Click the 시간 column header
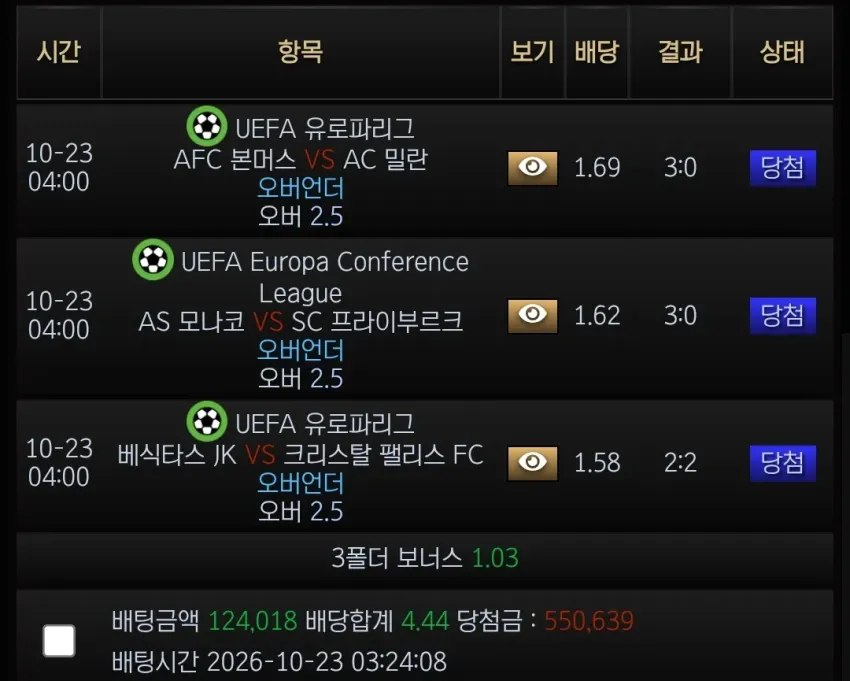850x681 pixels. point(59,52)
